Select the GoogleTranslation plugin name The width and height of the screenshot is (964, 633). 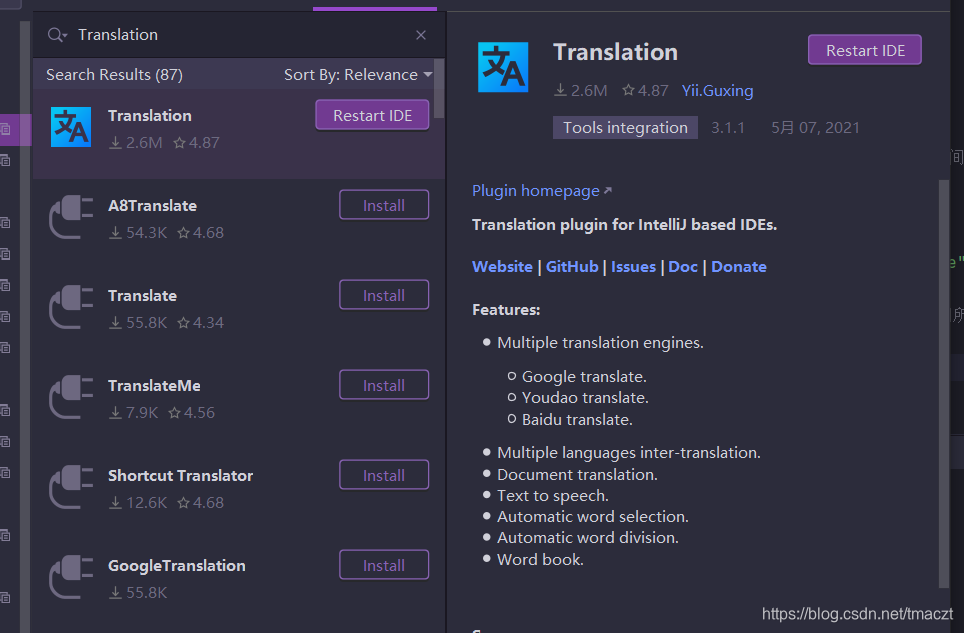pyautogui.click(x=176, y=566)
